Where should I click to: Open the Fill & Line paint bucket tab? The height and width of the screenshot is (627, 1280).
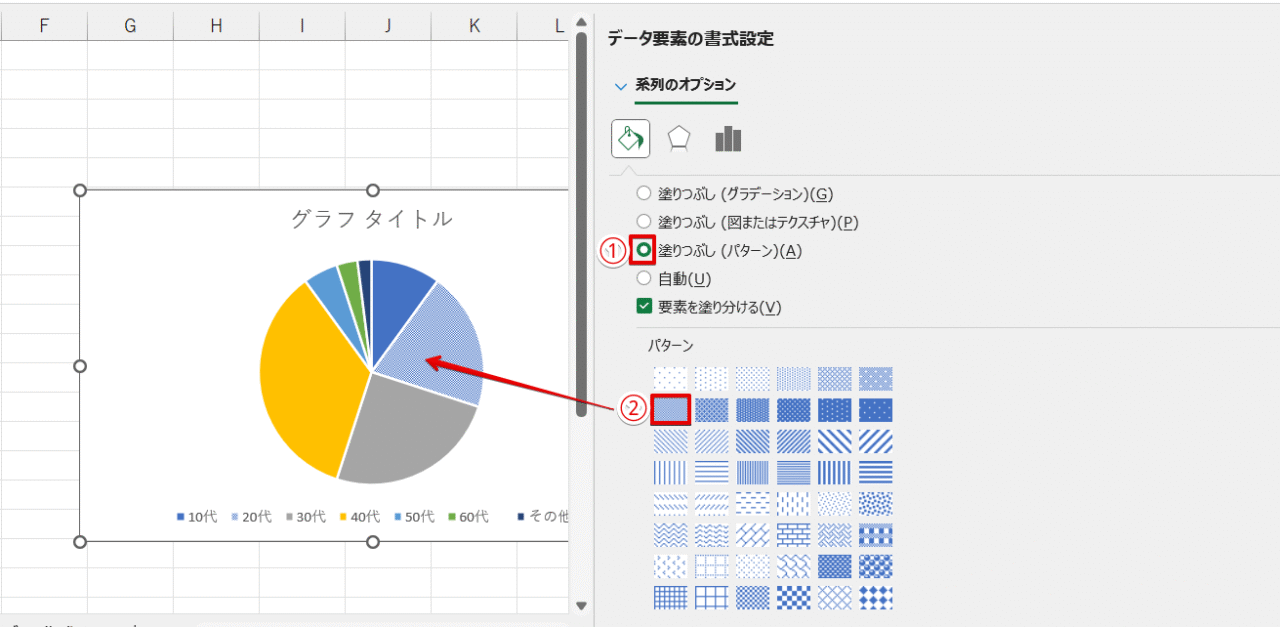630,139
